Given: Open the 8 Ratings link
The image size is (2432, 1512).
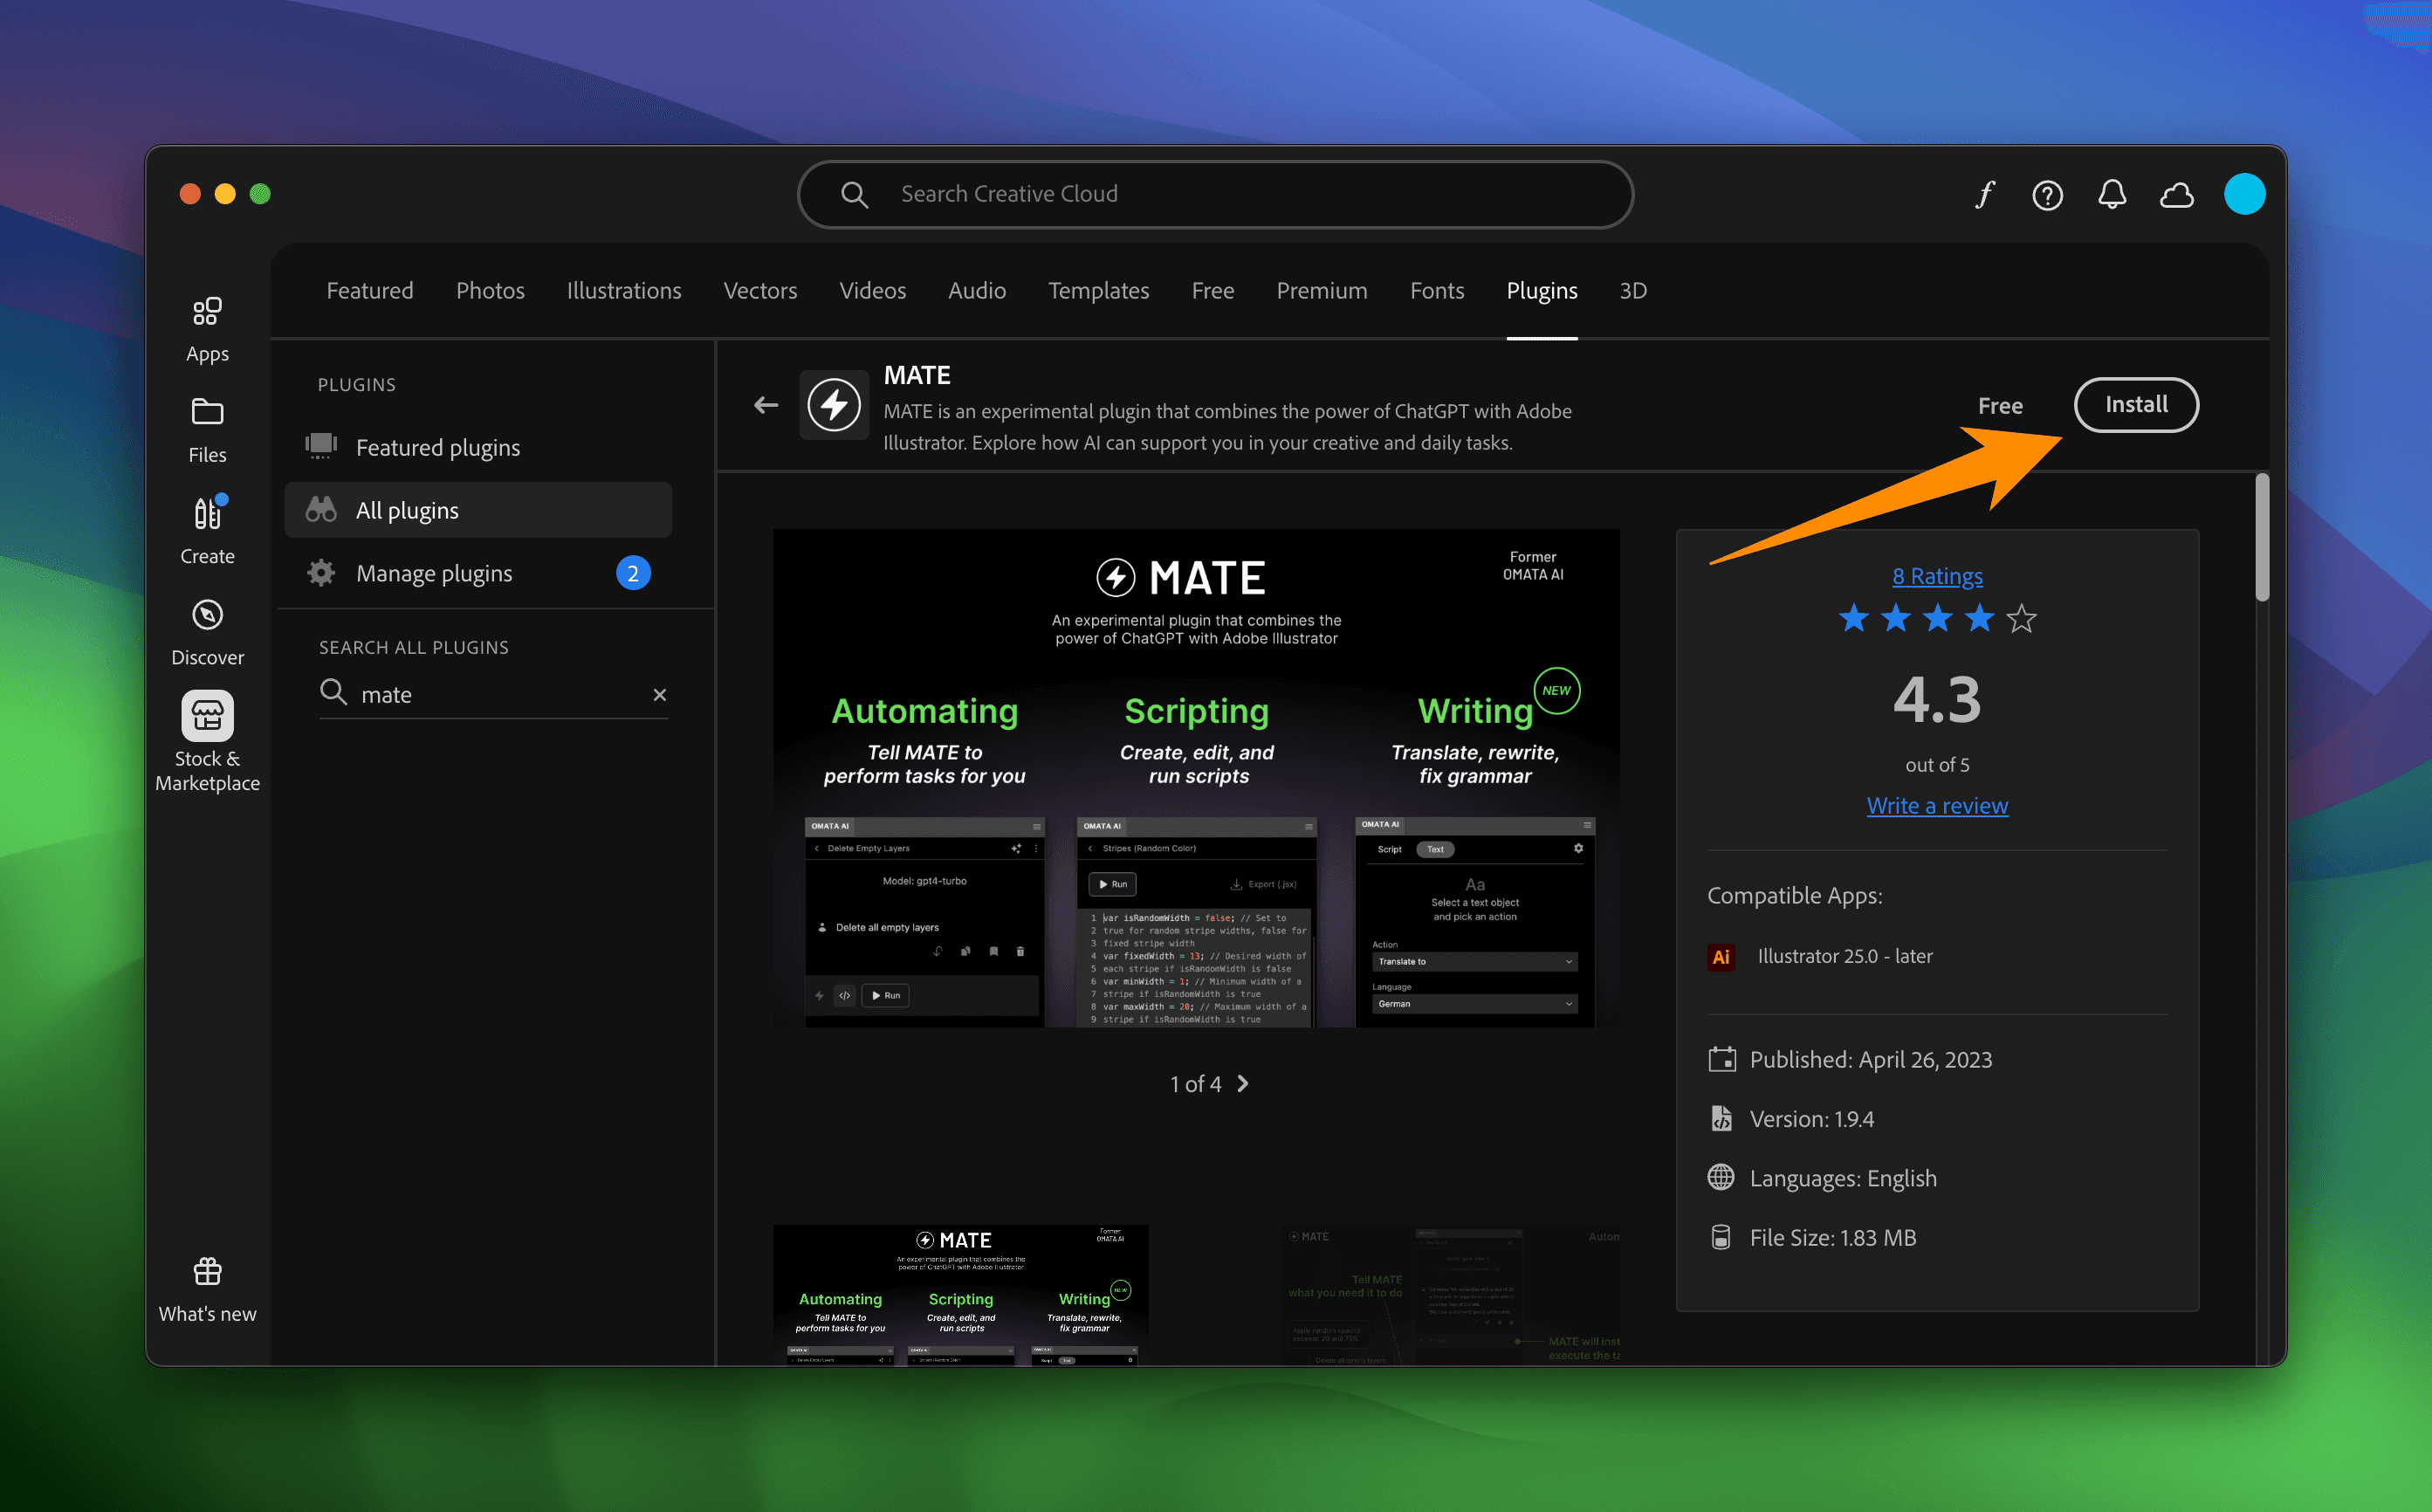Looking at the screenshot, I should (1936, 576).
